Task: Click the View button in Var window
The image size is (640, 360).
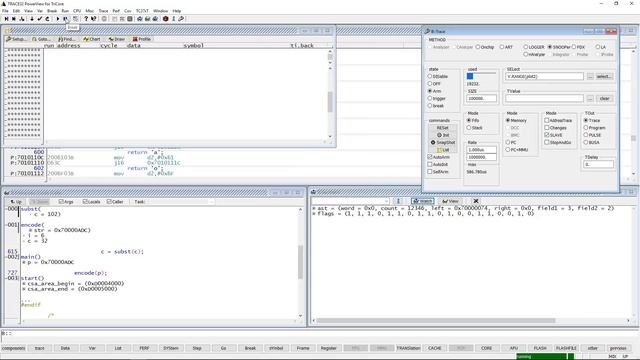Action: coord(450,201)
